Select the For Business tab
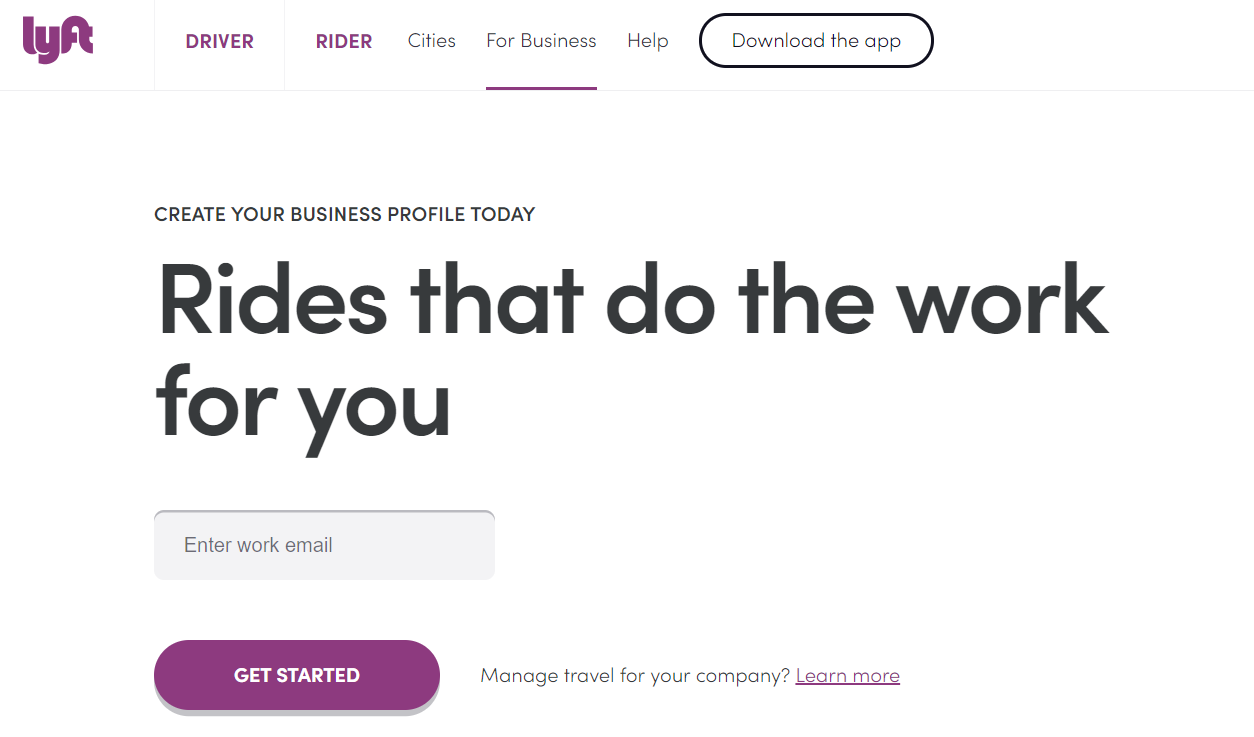The image size is (1254, 737). pyautogui.click(x=541, y=41)
